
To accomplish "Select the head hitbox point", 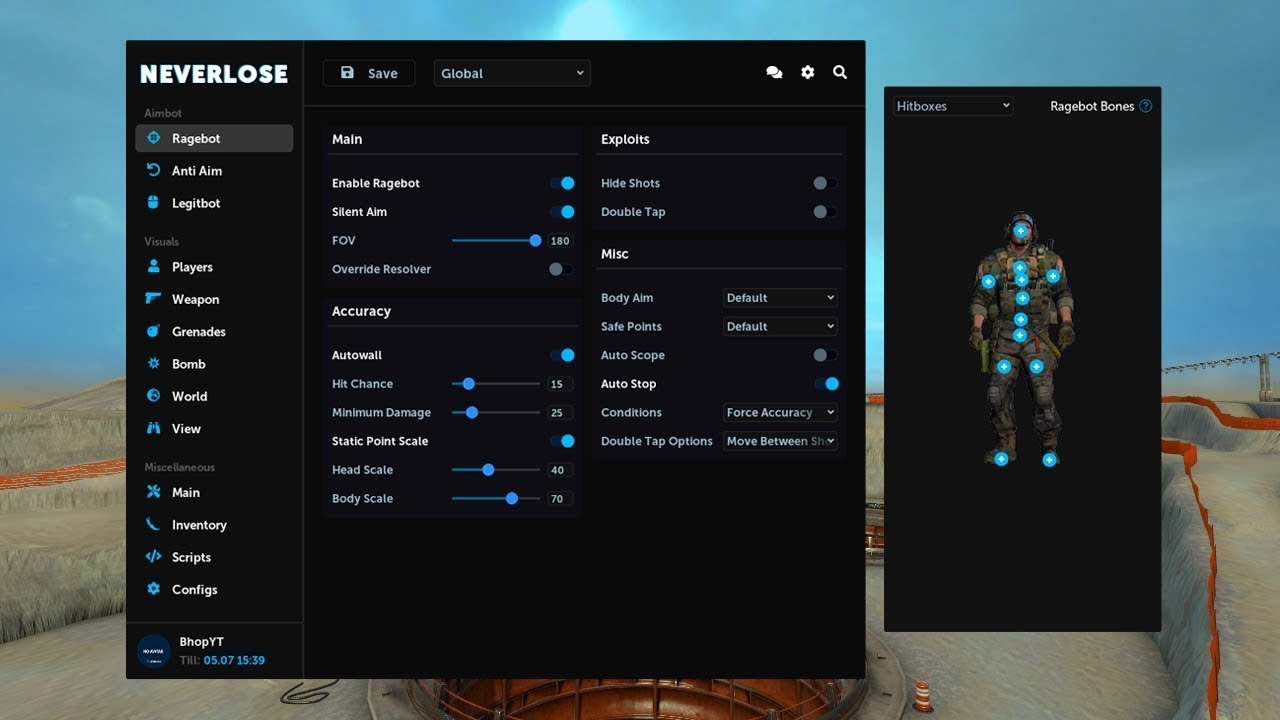I will [x=1020, y=231].
